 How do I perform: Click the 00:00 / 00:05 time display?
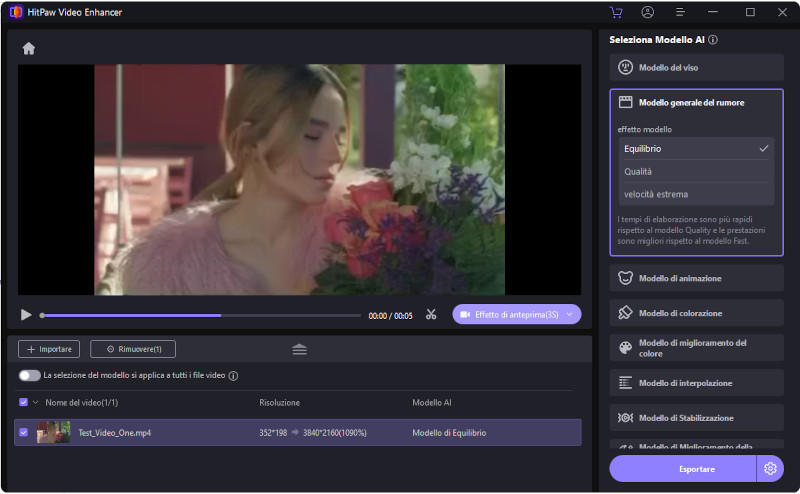[x=390, y=316]
